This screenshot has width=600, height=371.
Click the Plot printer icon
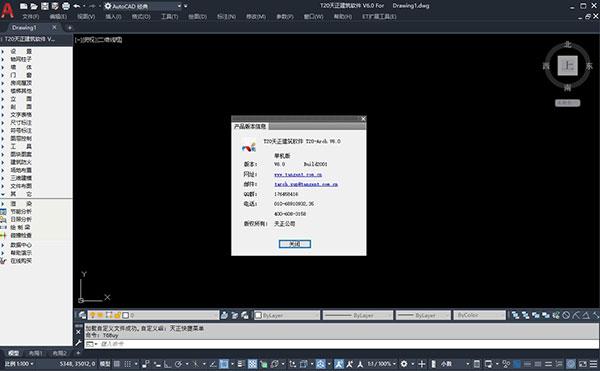click(66, 6)
